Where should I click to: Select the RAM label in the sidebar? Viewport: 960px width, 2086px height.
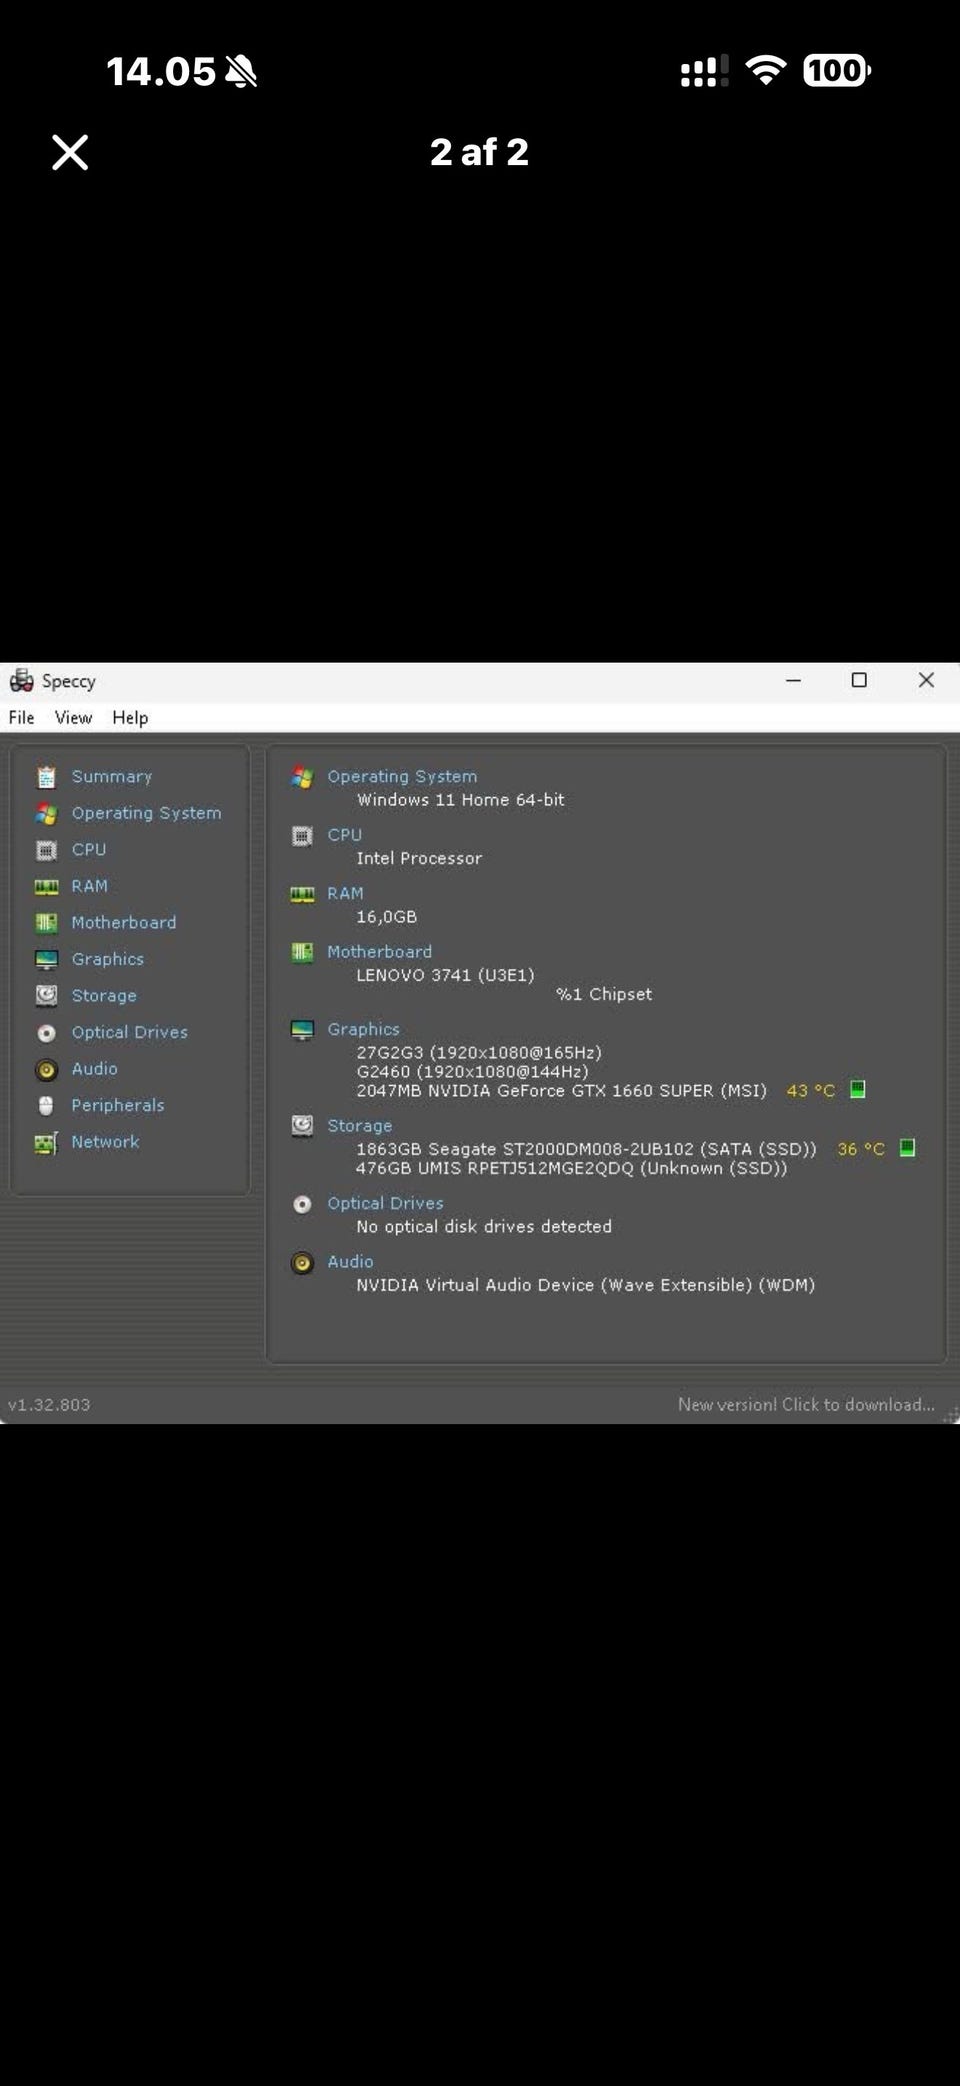tap(89, 887)
